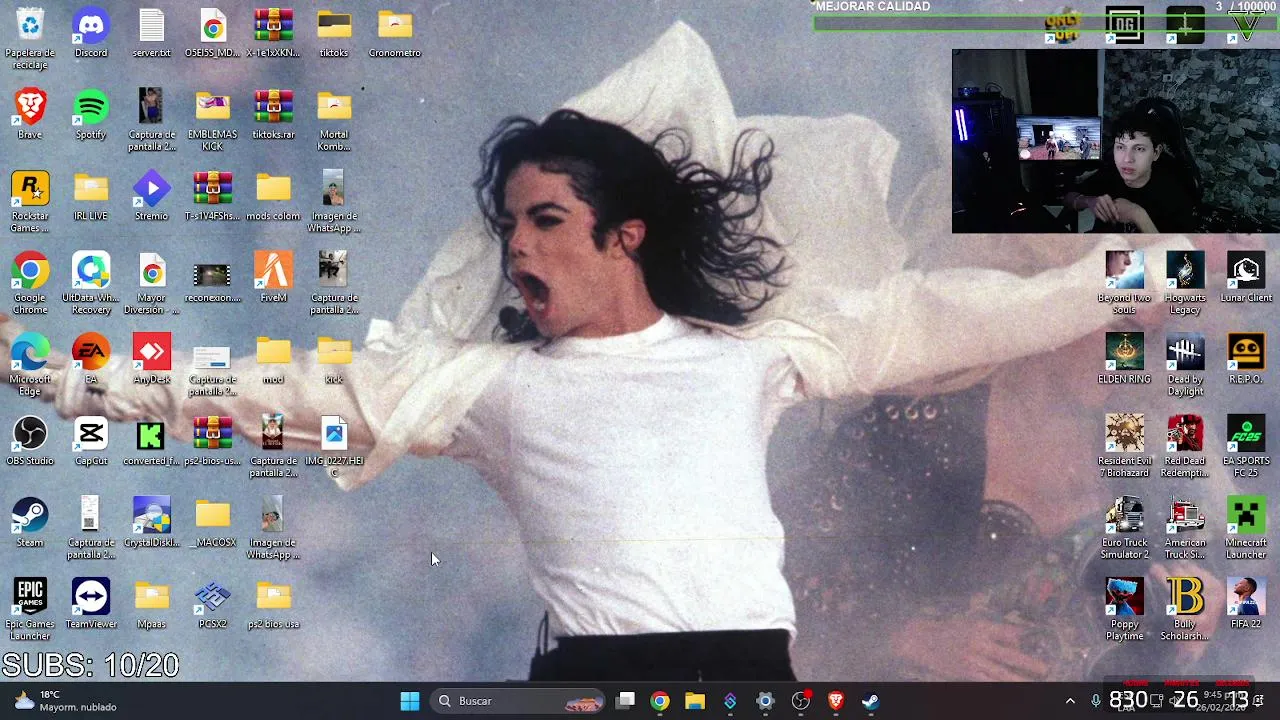This screenshot has height=720, width=1280.
Task: Launch Resident Evil 7 Biohazard shortcut
Action: 1124,447
